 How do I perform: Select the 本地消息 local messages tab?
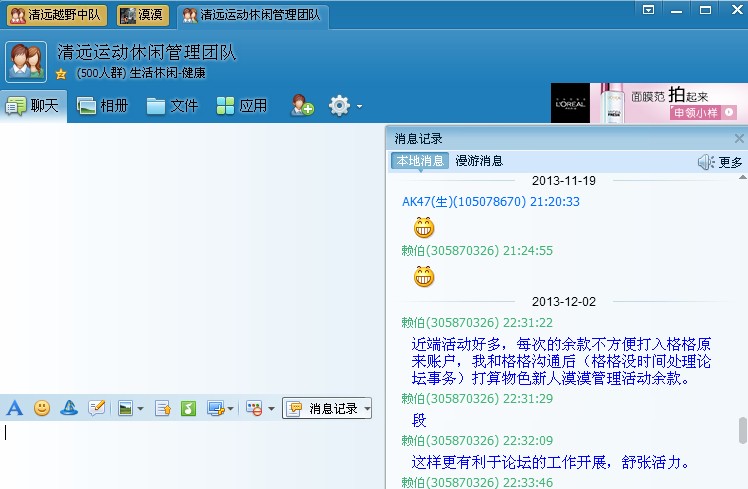pos(420,161)
